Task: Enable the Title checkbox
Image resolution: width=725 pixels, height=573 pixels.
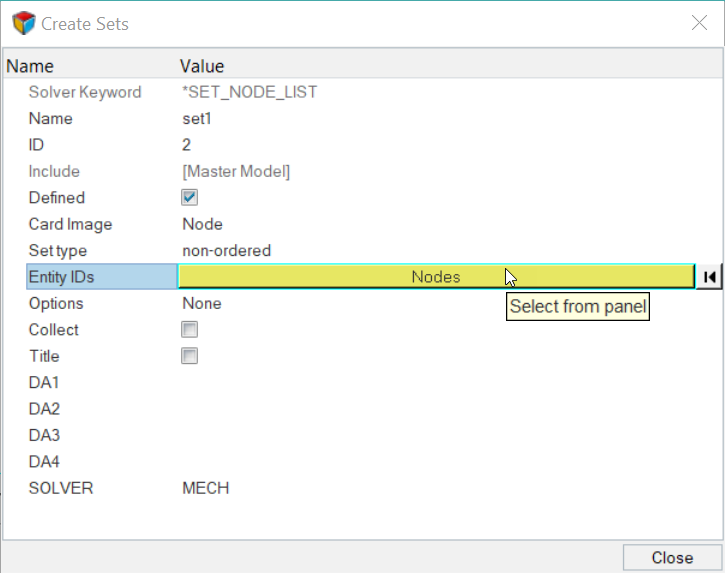Action: click(x=190, y=356)
